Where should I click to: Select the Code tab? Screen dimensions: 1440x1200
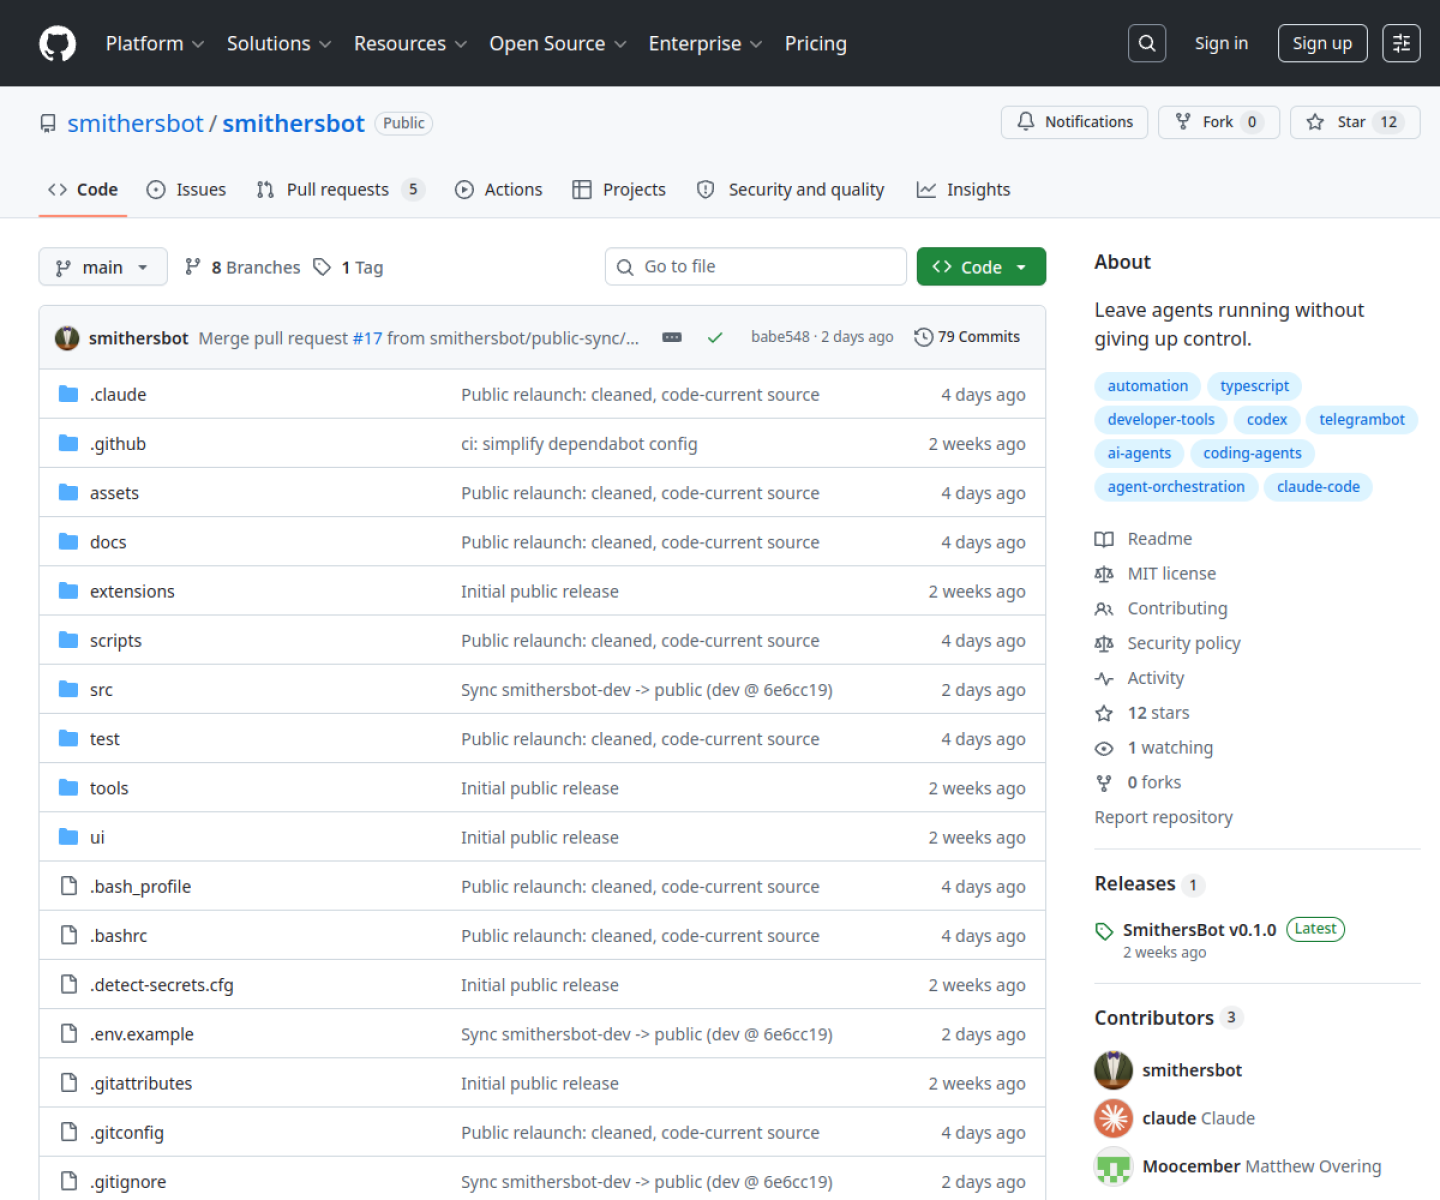coord(83,190)
